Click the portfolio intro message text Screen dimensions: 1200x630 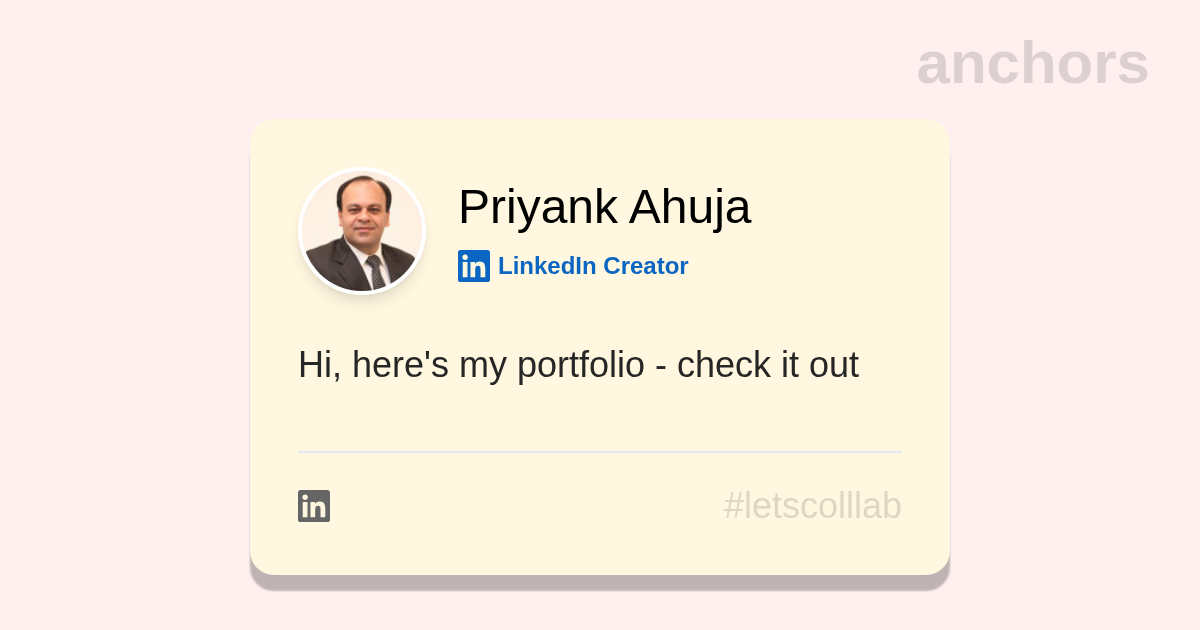tap(578, 365)
